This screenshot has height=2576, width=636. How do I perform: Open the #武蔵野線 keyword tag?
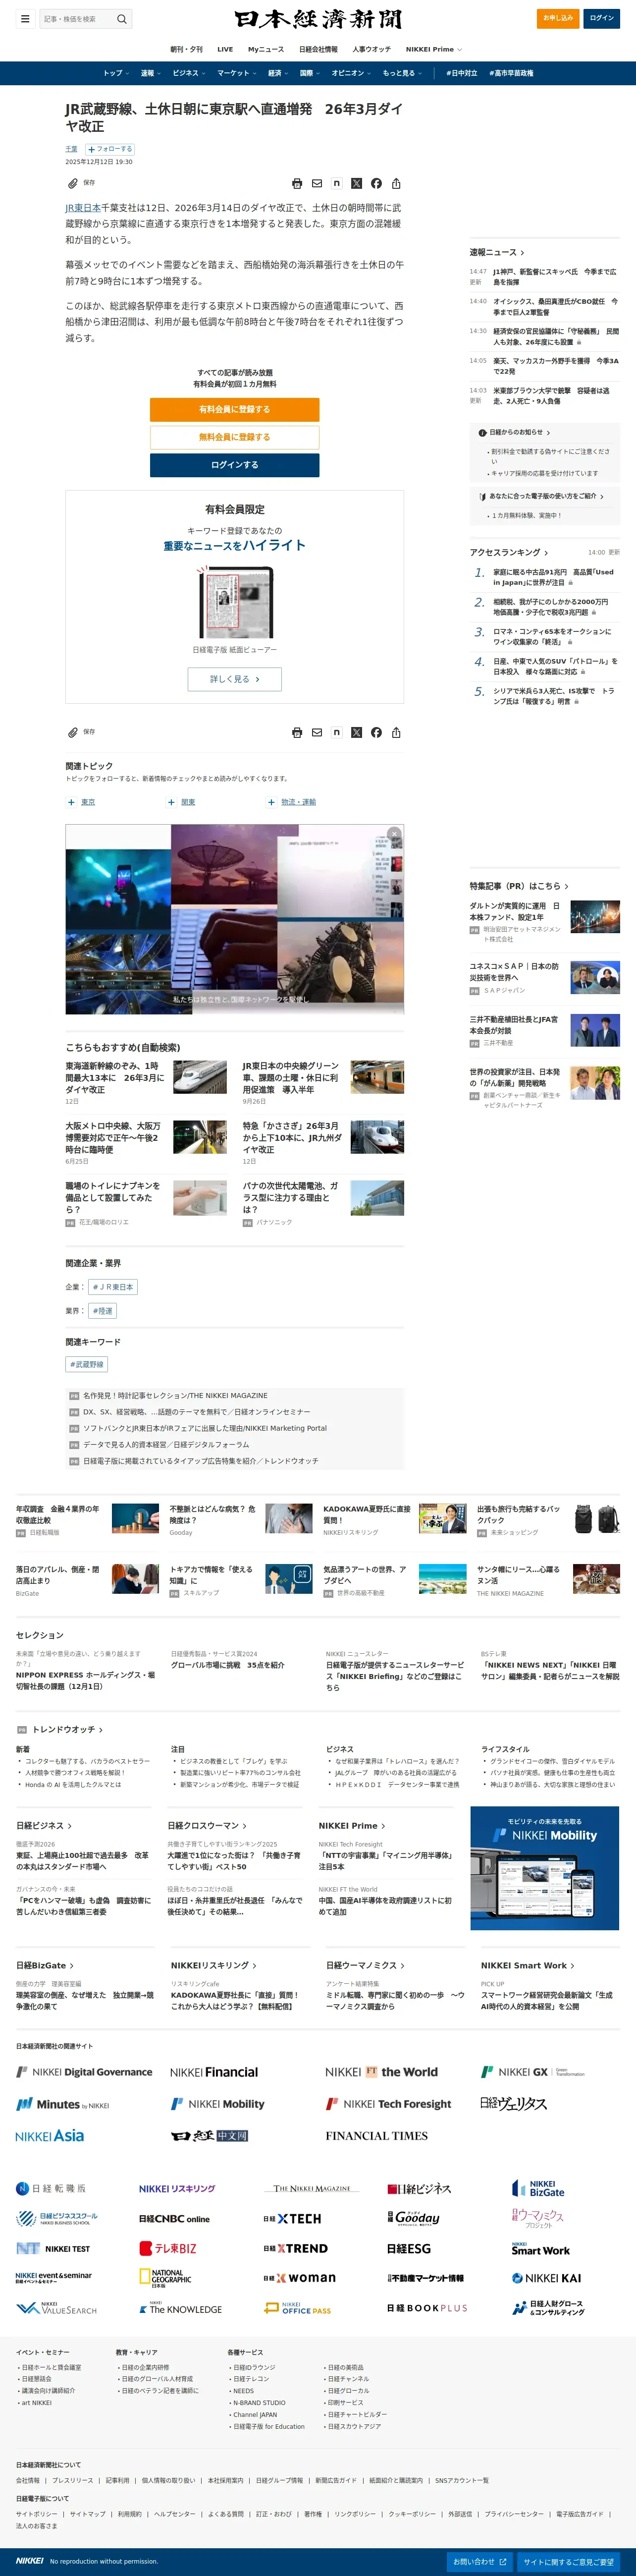click(87, 1364)
